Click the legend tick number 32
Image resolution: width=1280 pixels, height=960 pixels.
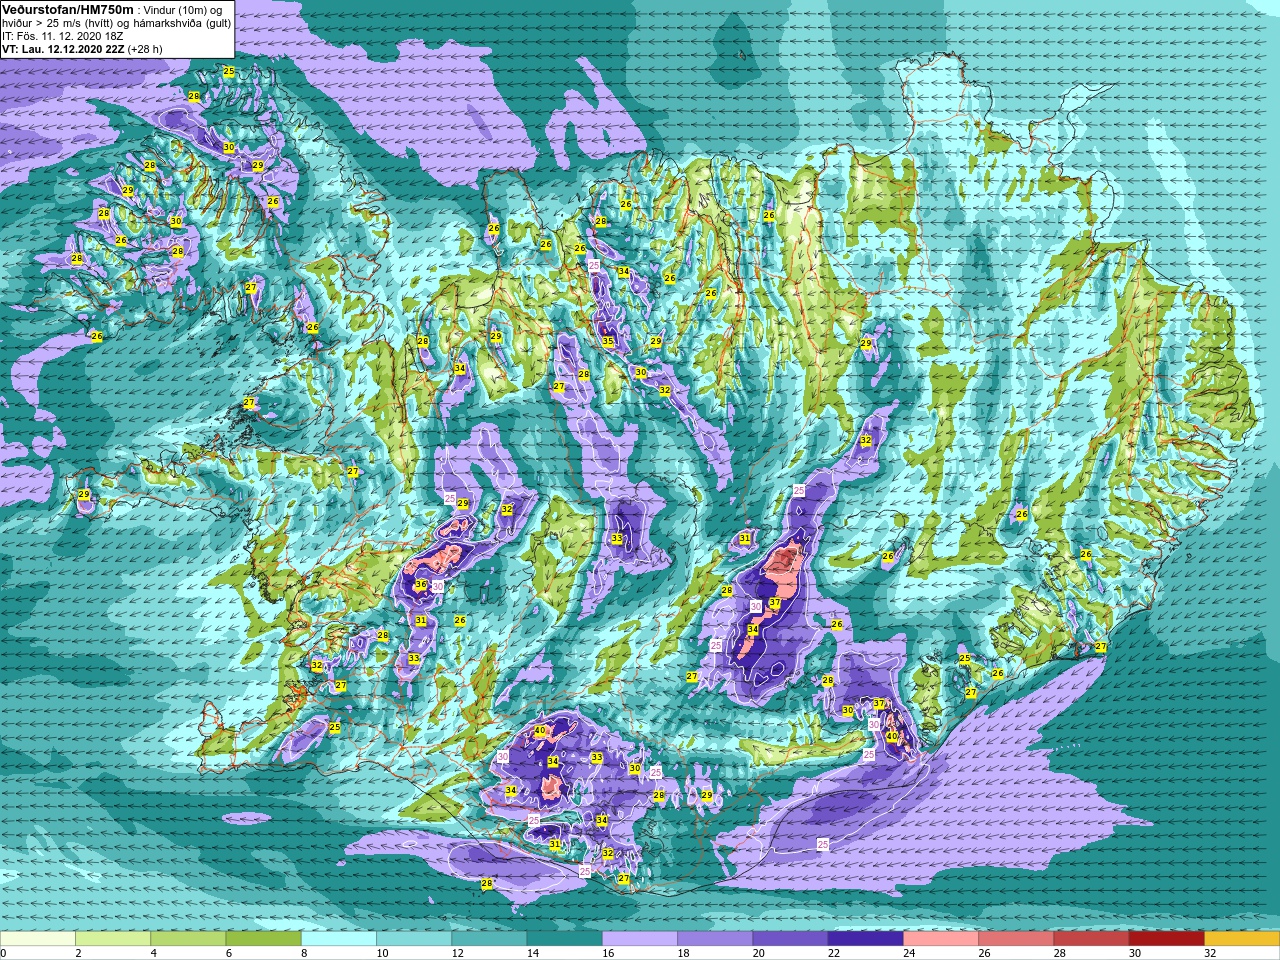coord(1210,954)
